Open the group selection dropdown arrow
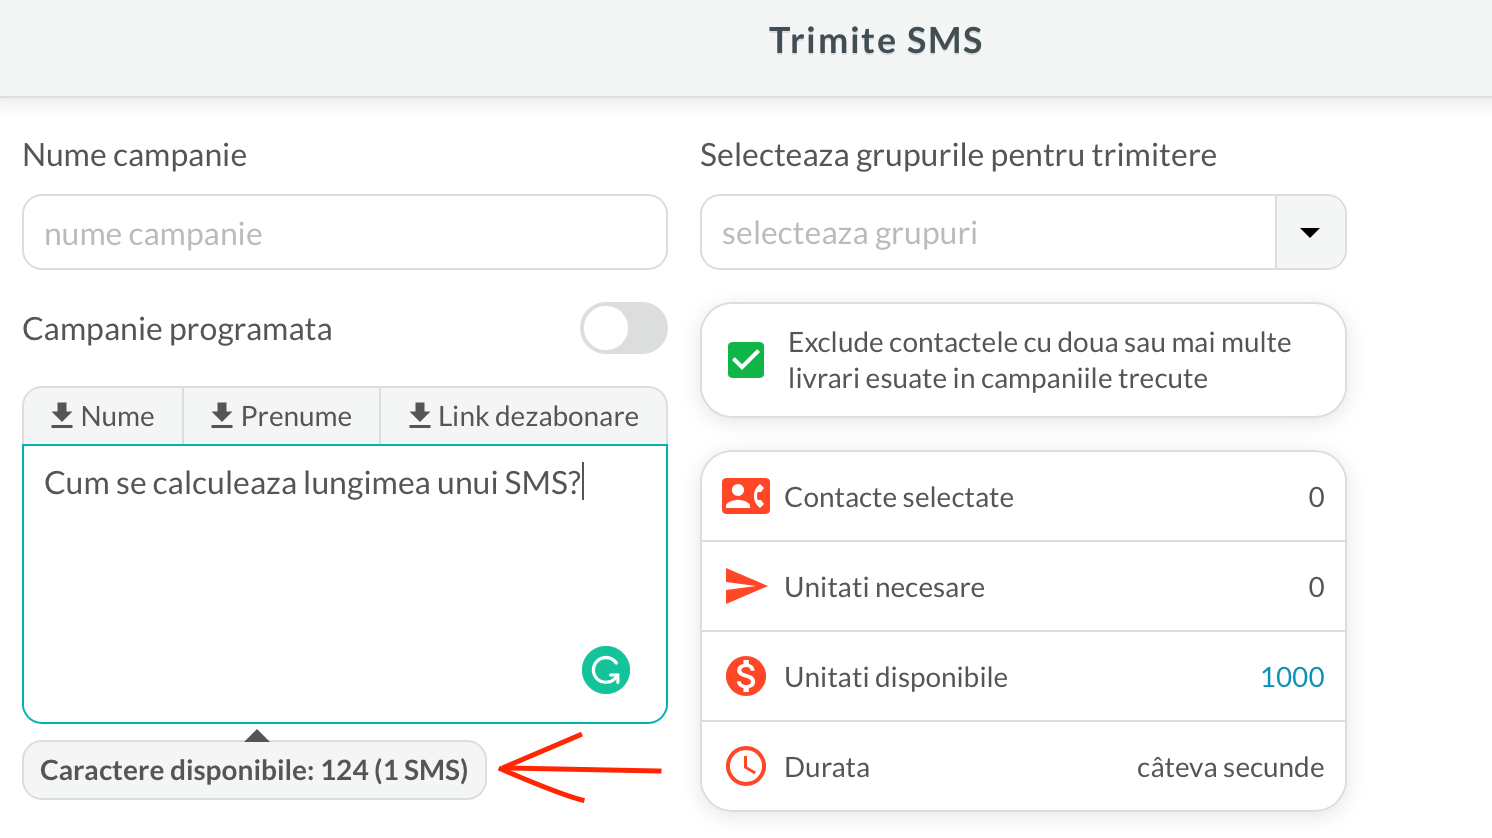The image size is (1492, 838). coord(1310,233)
